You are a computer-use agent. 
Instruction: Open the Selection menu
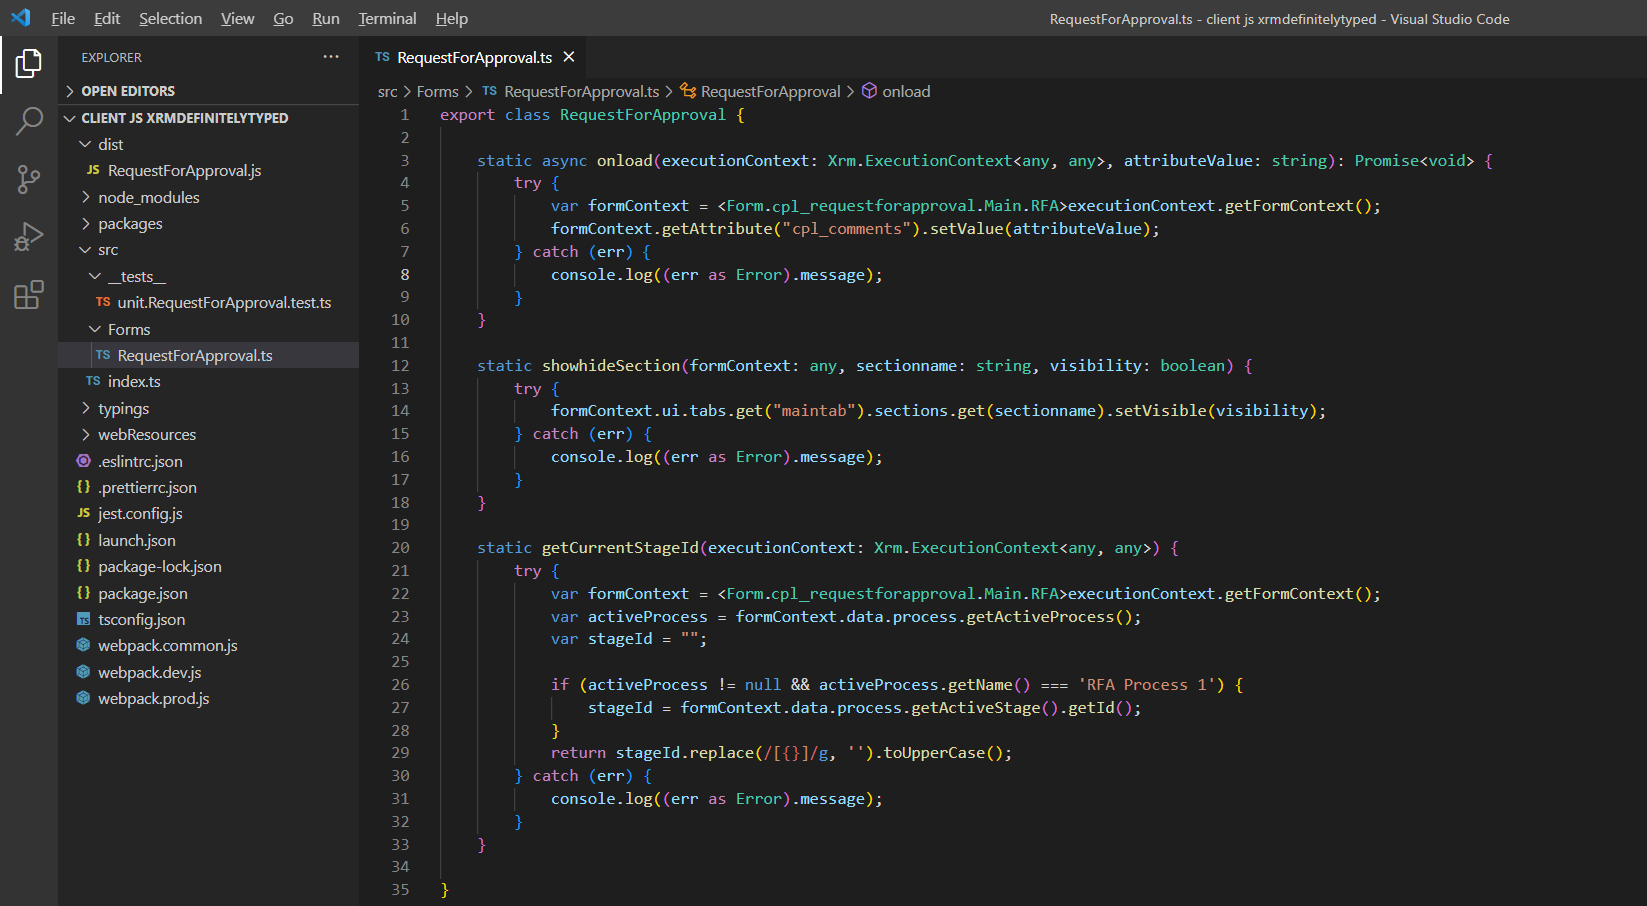(x=170, y=18)
